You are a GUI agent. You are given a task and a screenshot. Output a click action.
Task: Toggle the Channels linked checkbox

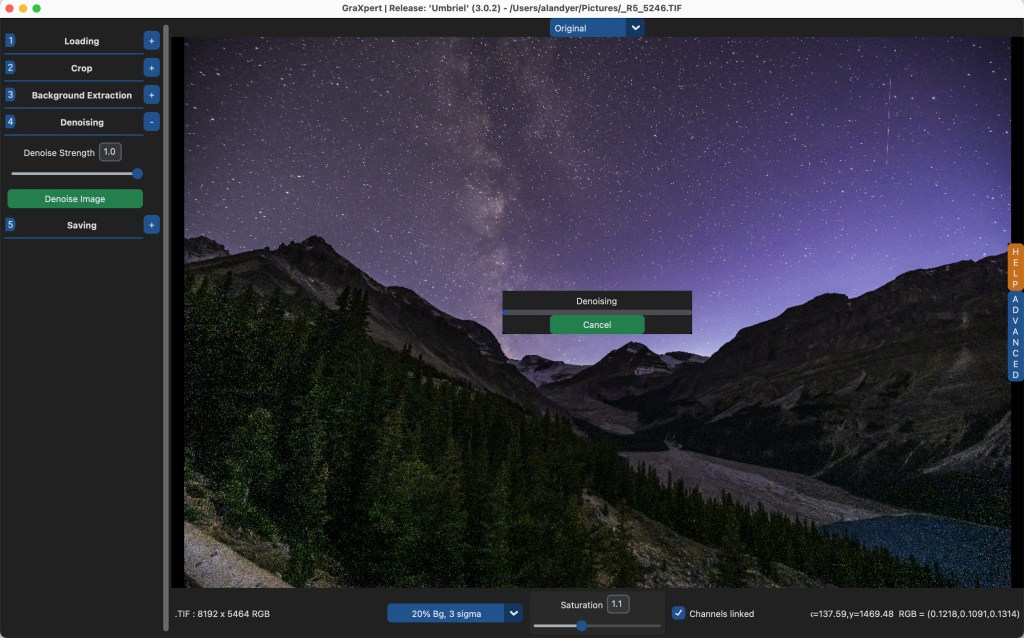[x=678, y=613]
